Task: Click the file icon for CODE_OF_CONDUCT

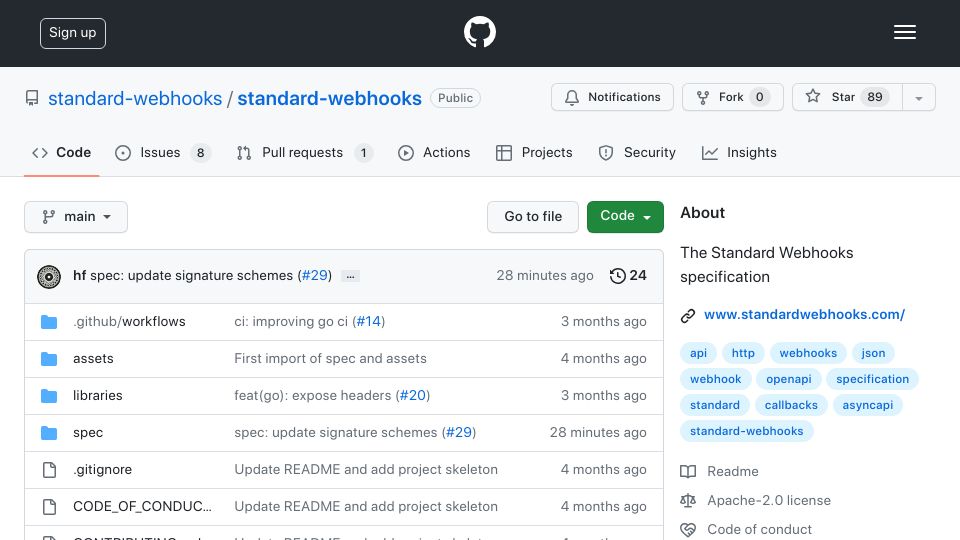Action: click(49, 507)
